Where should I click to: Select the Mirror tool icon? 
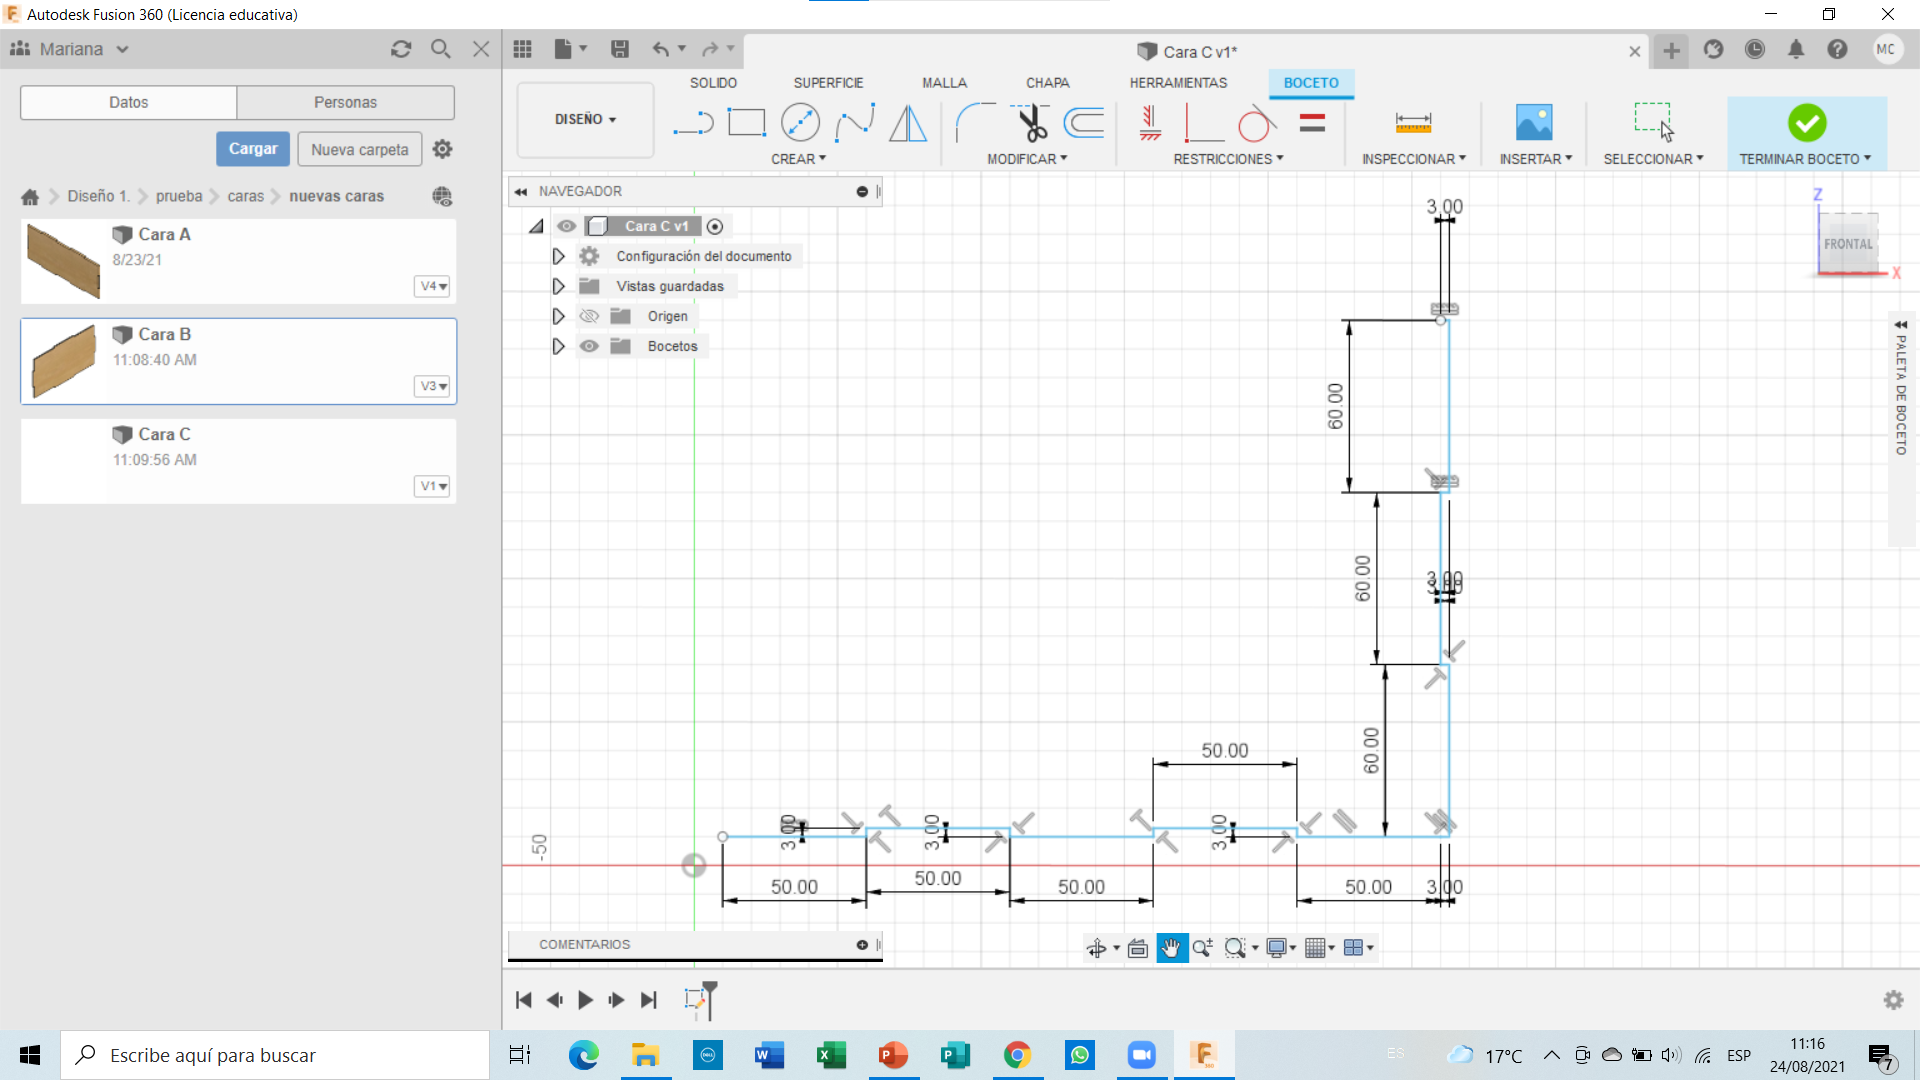pos(908,123)
